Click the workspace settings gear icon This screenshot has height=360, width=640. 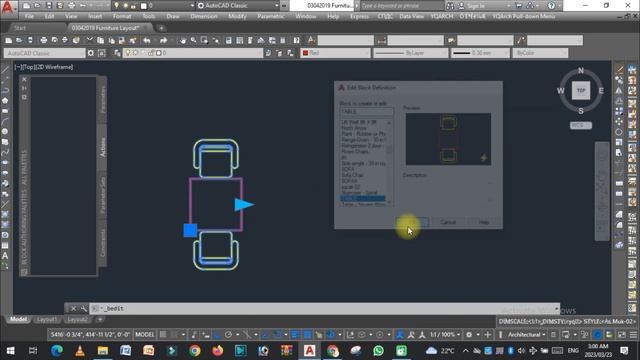[x=91, y=53]
